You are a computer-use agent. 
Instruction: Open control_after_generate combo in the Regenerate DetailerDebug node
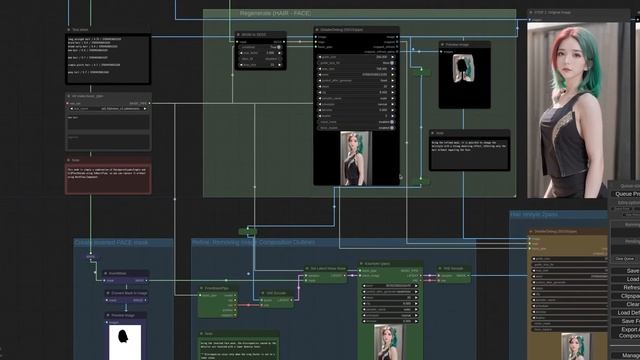[356, 81]
